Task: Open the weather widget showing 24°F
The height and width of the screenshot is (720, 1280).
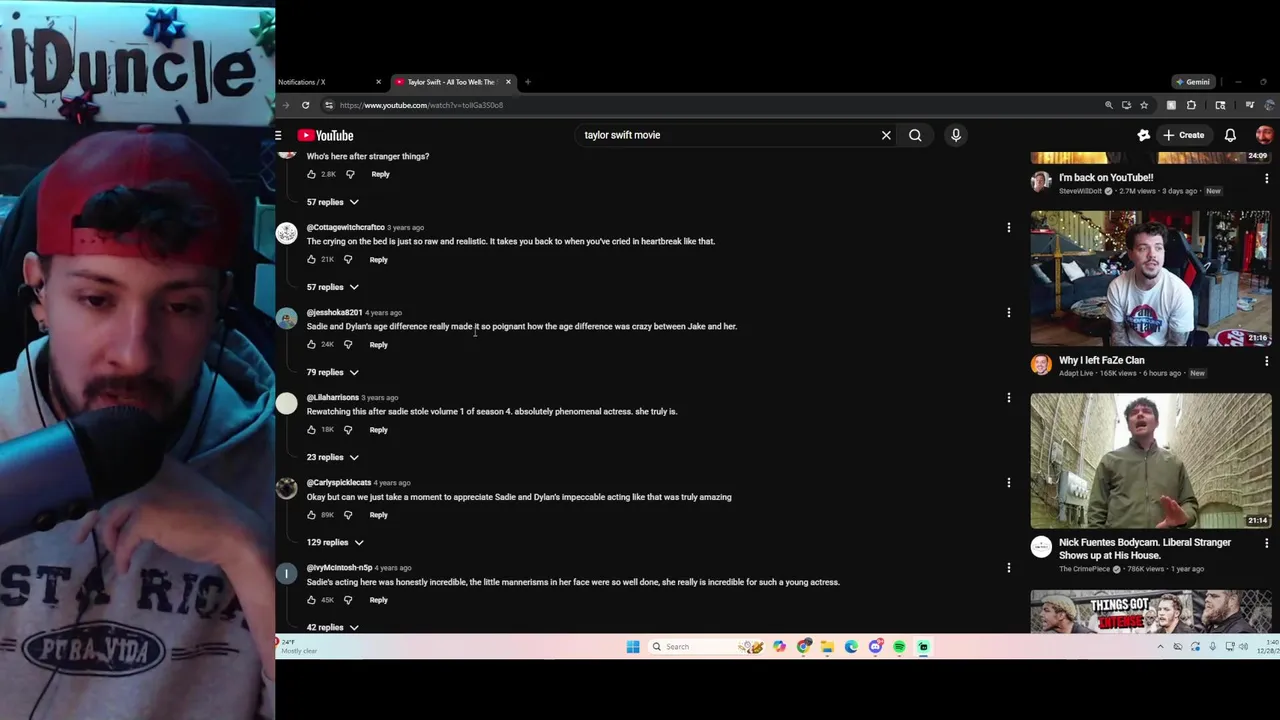Action: (x=298, y=646)
